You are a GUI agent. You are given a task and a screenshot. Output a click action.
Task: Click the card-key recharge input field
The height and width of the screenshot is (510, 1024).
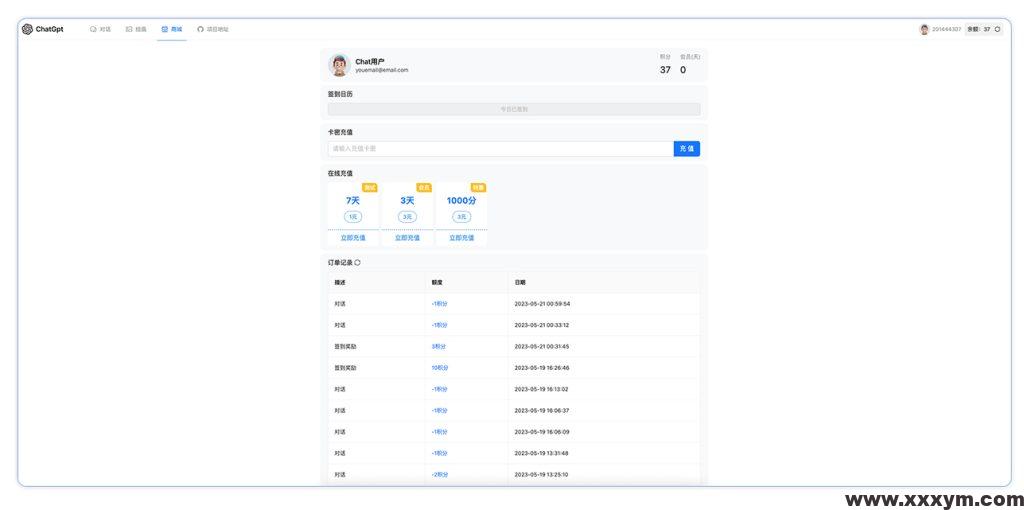coord(500,148)
